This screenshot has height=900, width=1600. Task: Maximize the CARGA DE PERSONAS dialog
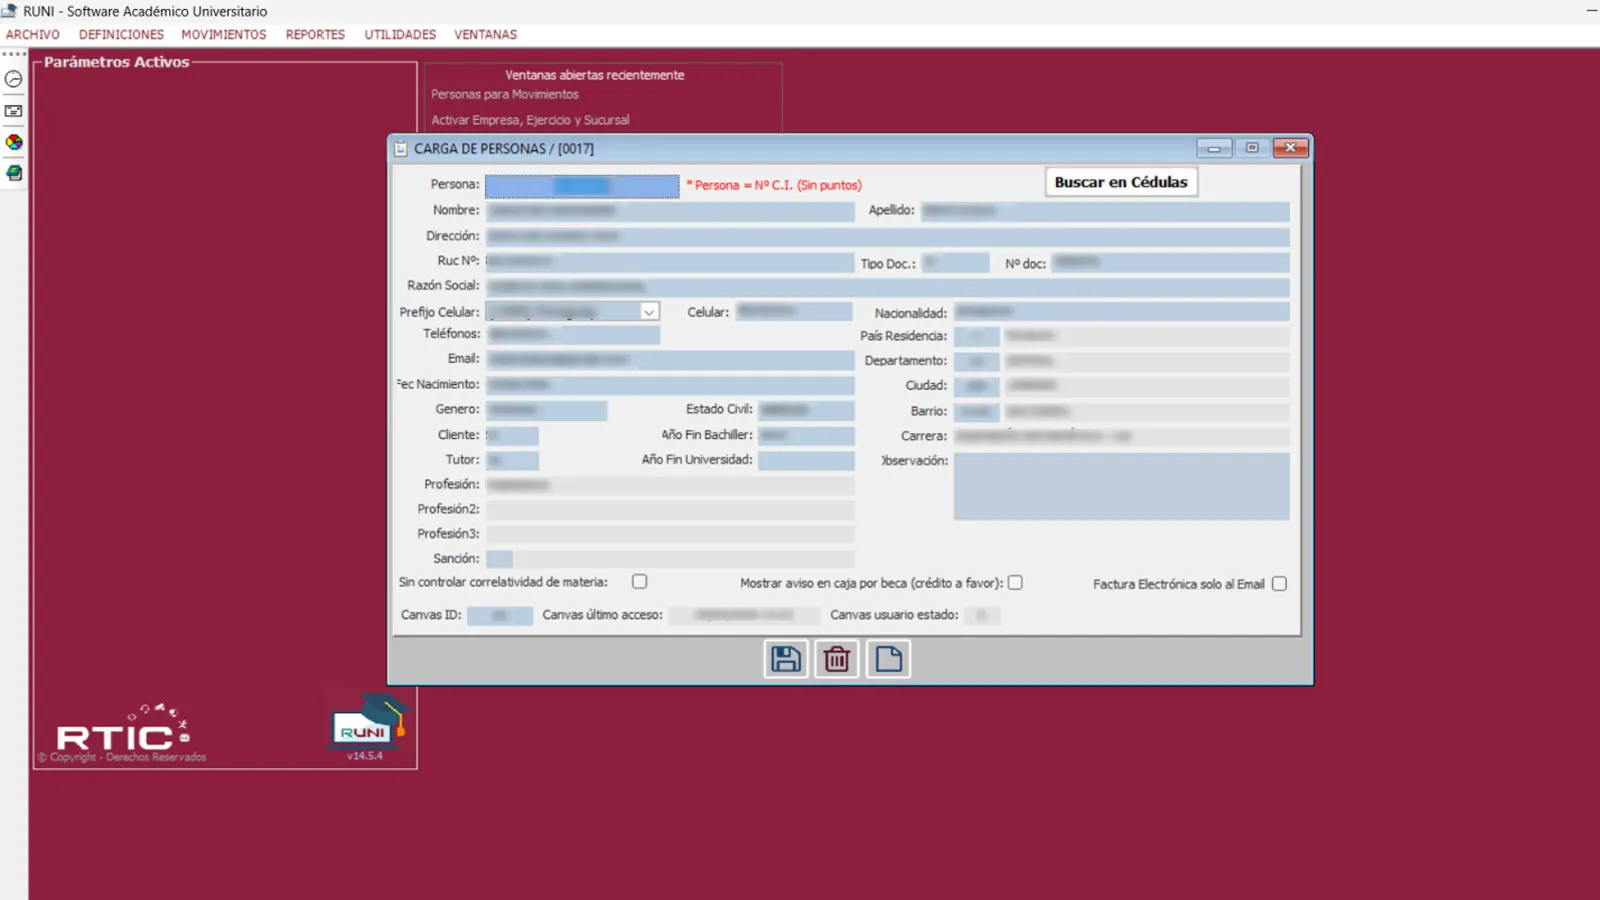tap(1252, 148)
